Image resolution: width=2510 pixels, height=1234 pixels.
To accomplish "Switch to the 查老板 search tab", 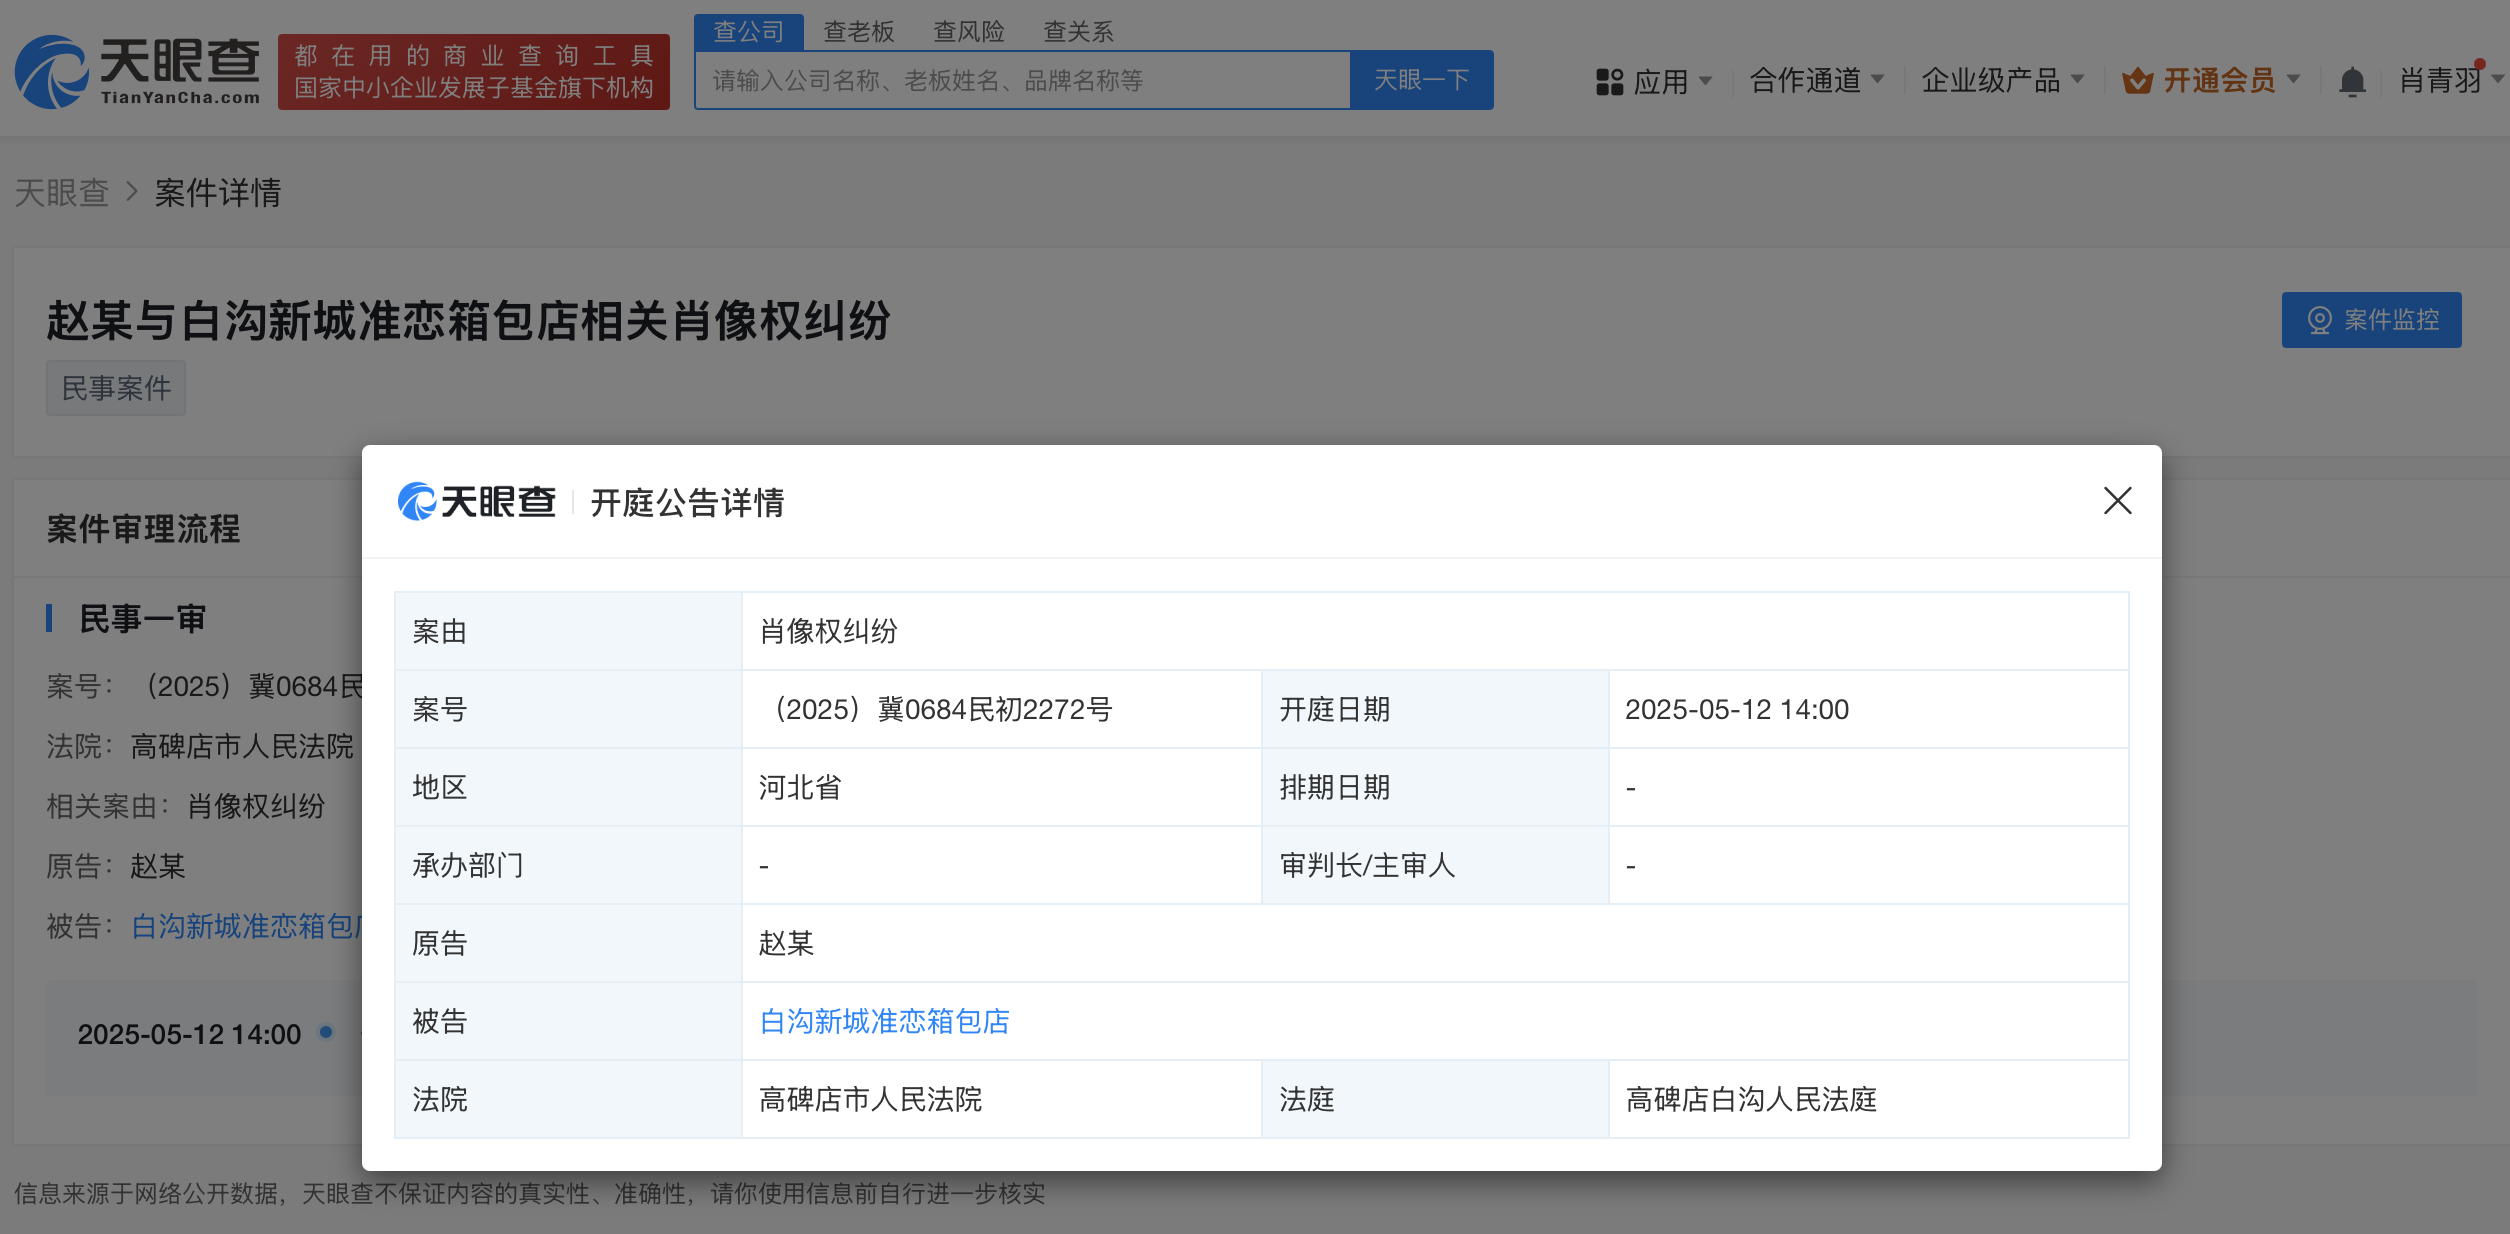I will point(858,32).
